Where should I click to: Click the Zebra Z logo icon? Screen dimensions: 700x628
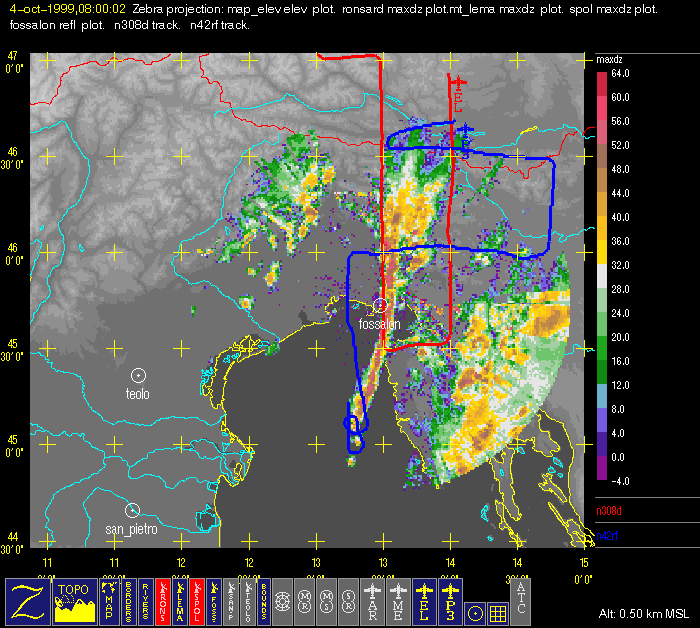tap(26, 601)
